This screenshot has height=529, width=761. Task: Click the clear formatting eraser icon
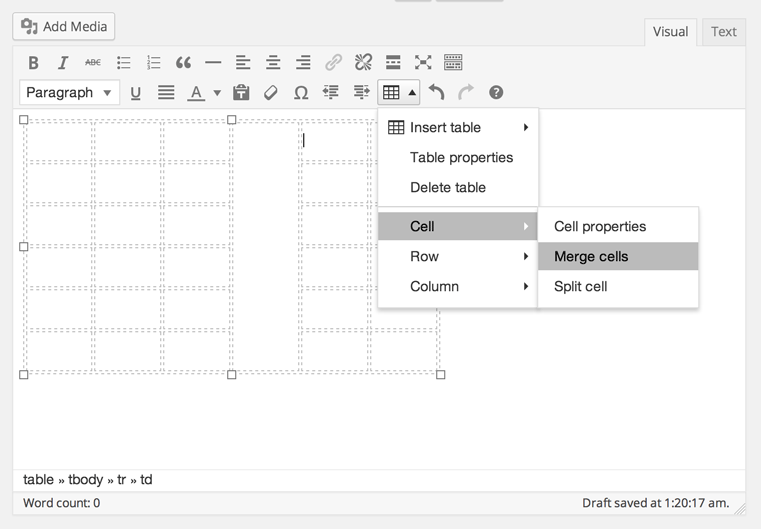[270, 93]
